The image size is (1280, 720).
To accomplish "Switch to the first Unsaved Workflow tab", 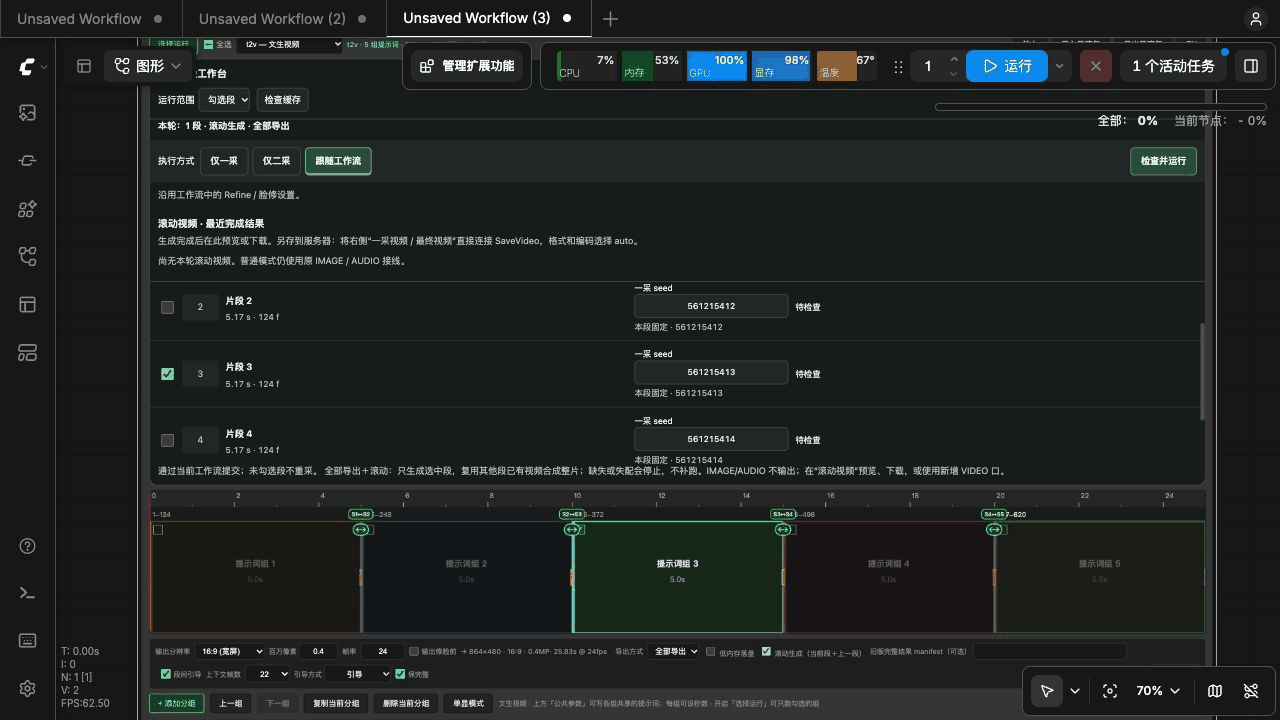I will point(79,18).
